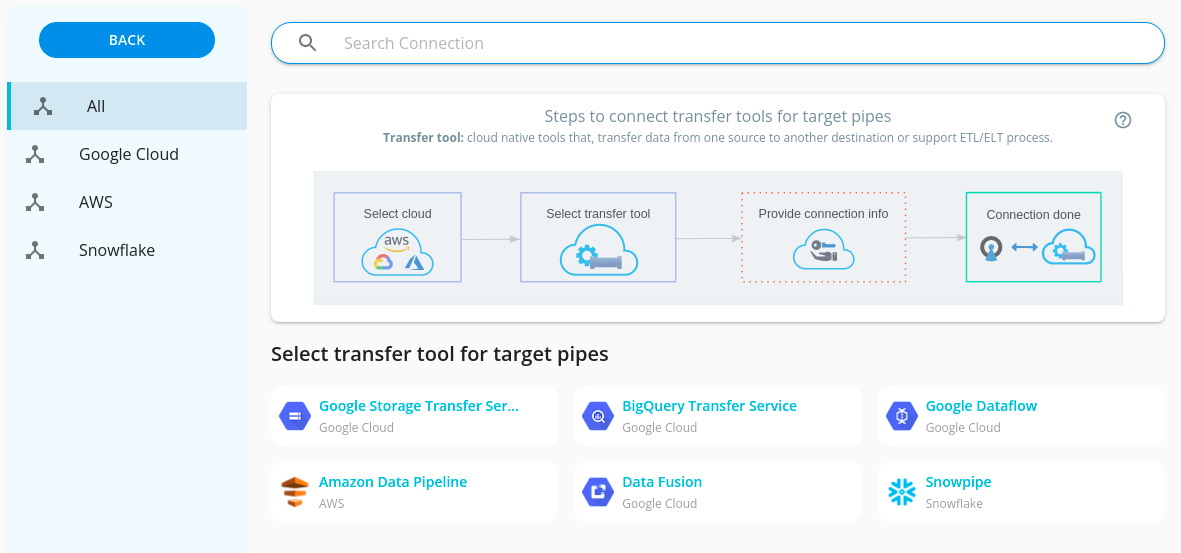Click the Data Fusion hexagon icon
Image resolution: width=1181 pixels, height=553 pixels.
pyautogui.click(x=598, y=492)
